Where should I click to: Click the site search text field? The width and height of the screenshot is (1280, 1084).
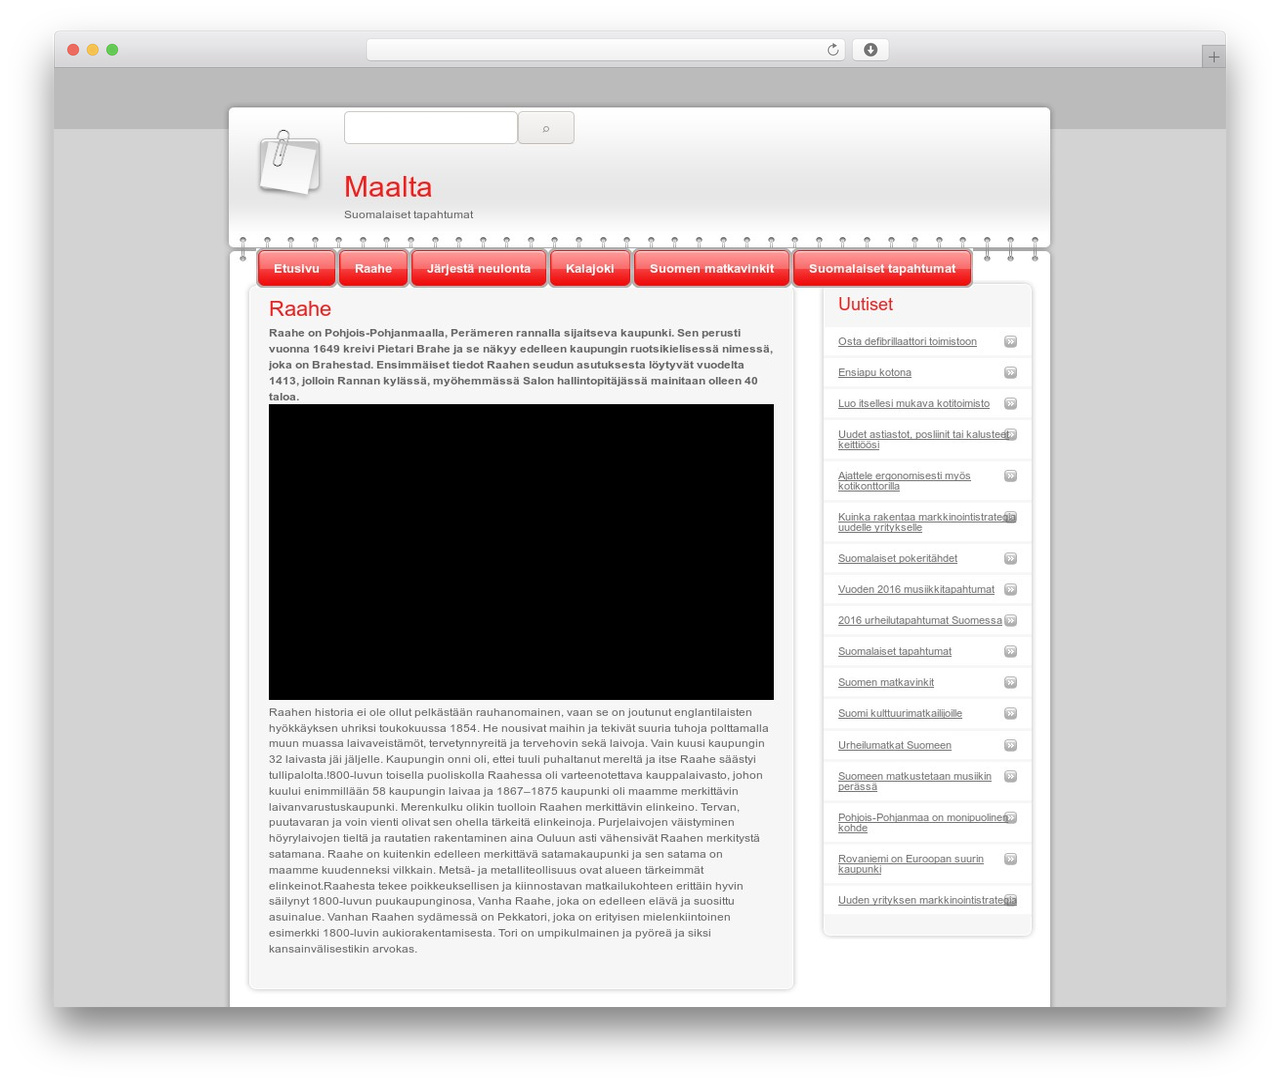coord(431,128)
